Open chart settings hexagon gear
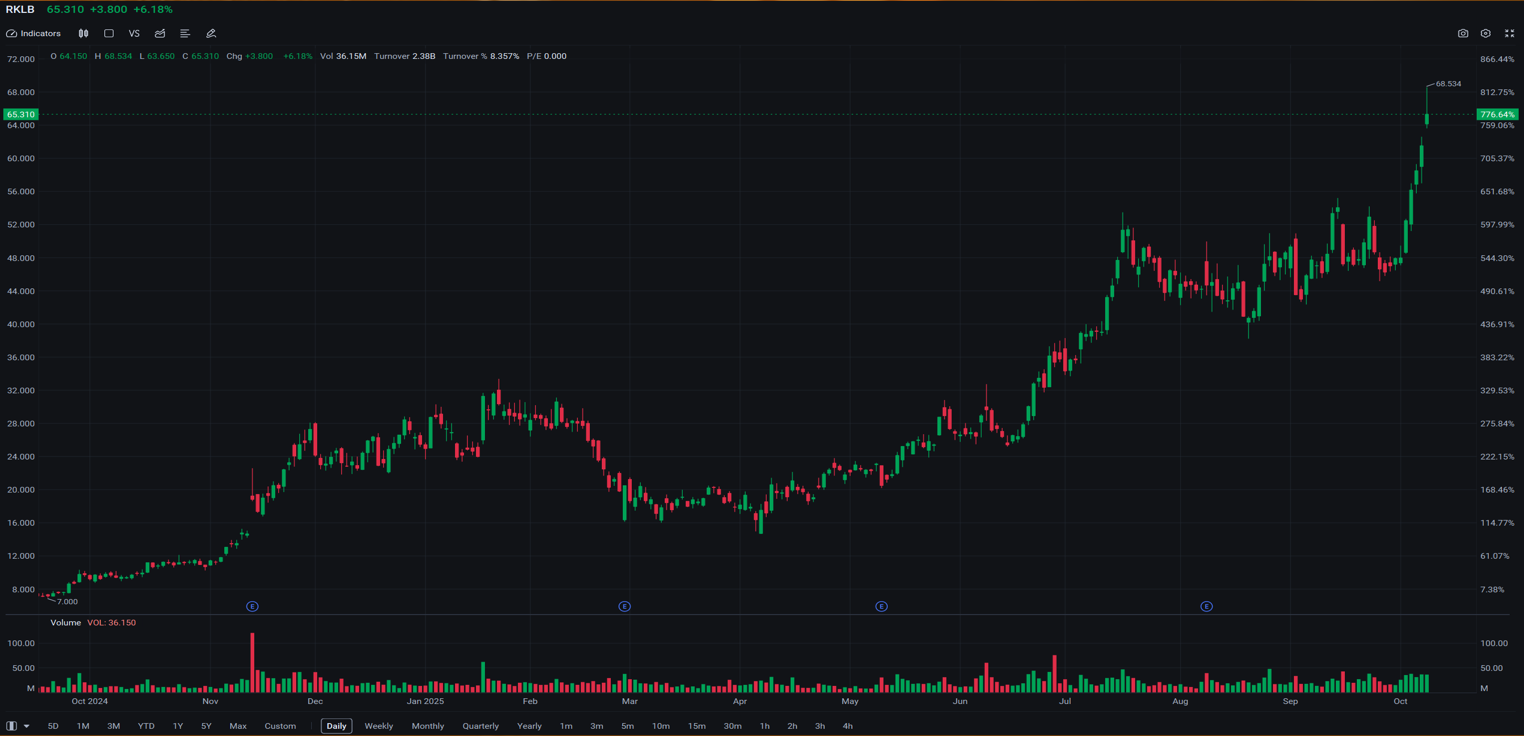1524x736 pixels. pyautogui.click(x=1486, y=34)
